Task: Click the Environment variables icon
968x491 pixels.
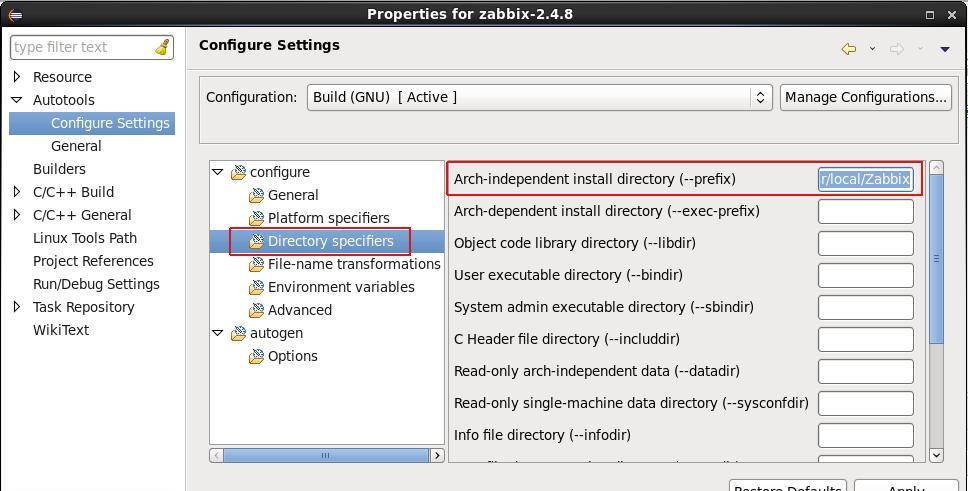Action: 256,287
